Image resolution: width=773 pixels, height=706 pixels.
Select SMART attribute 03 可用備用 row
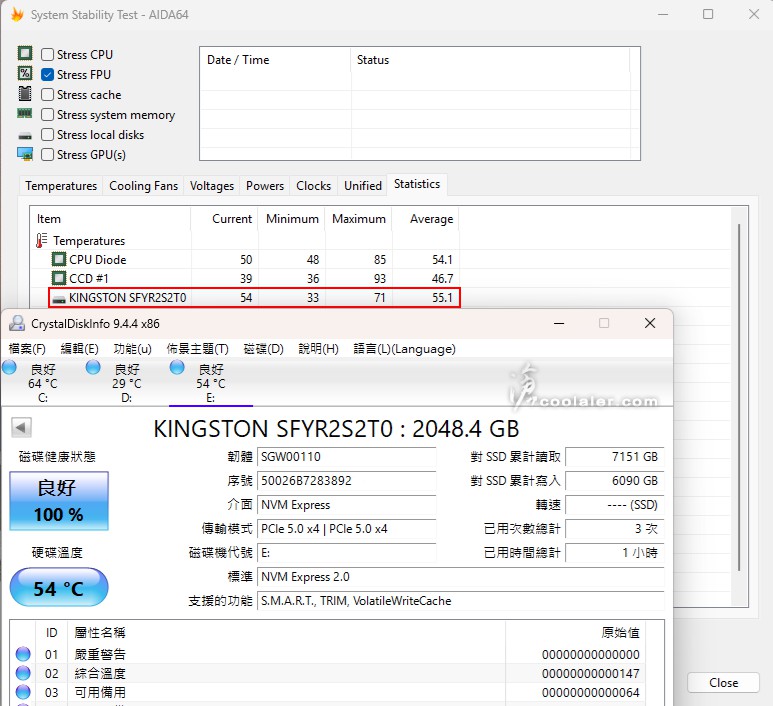(x=328, y=693)
